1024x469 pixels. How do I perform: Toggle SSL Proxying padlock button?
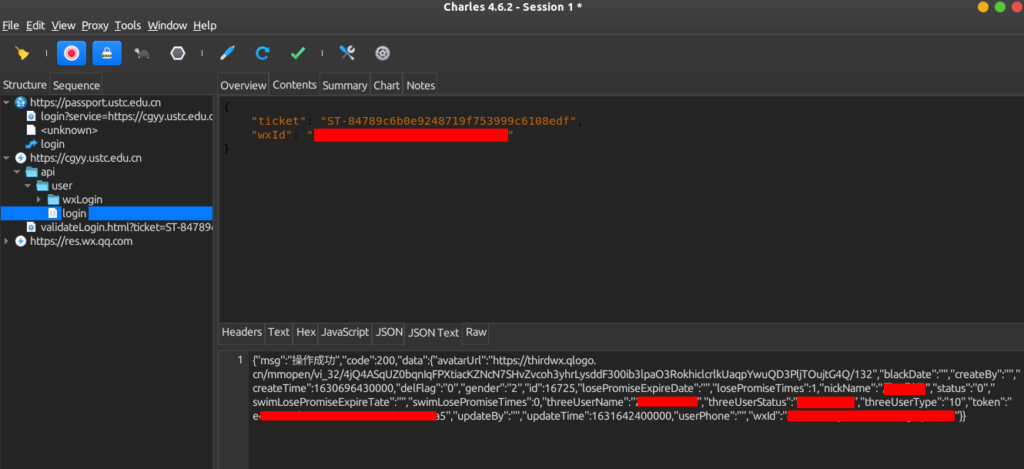(108, 53)
